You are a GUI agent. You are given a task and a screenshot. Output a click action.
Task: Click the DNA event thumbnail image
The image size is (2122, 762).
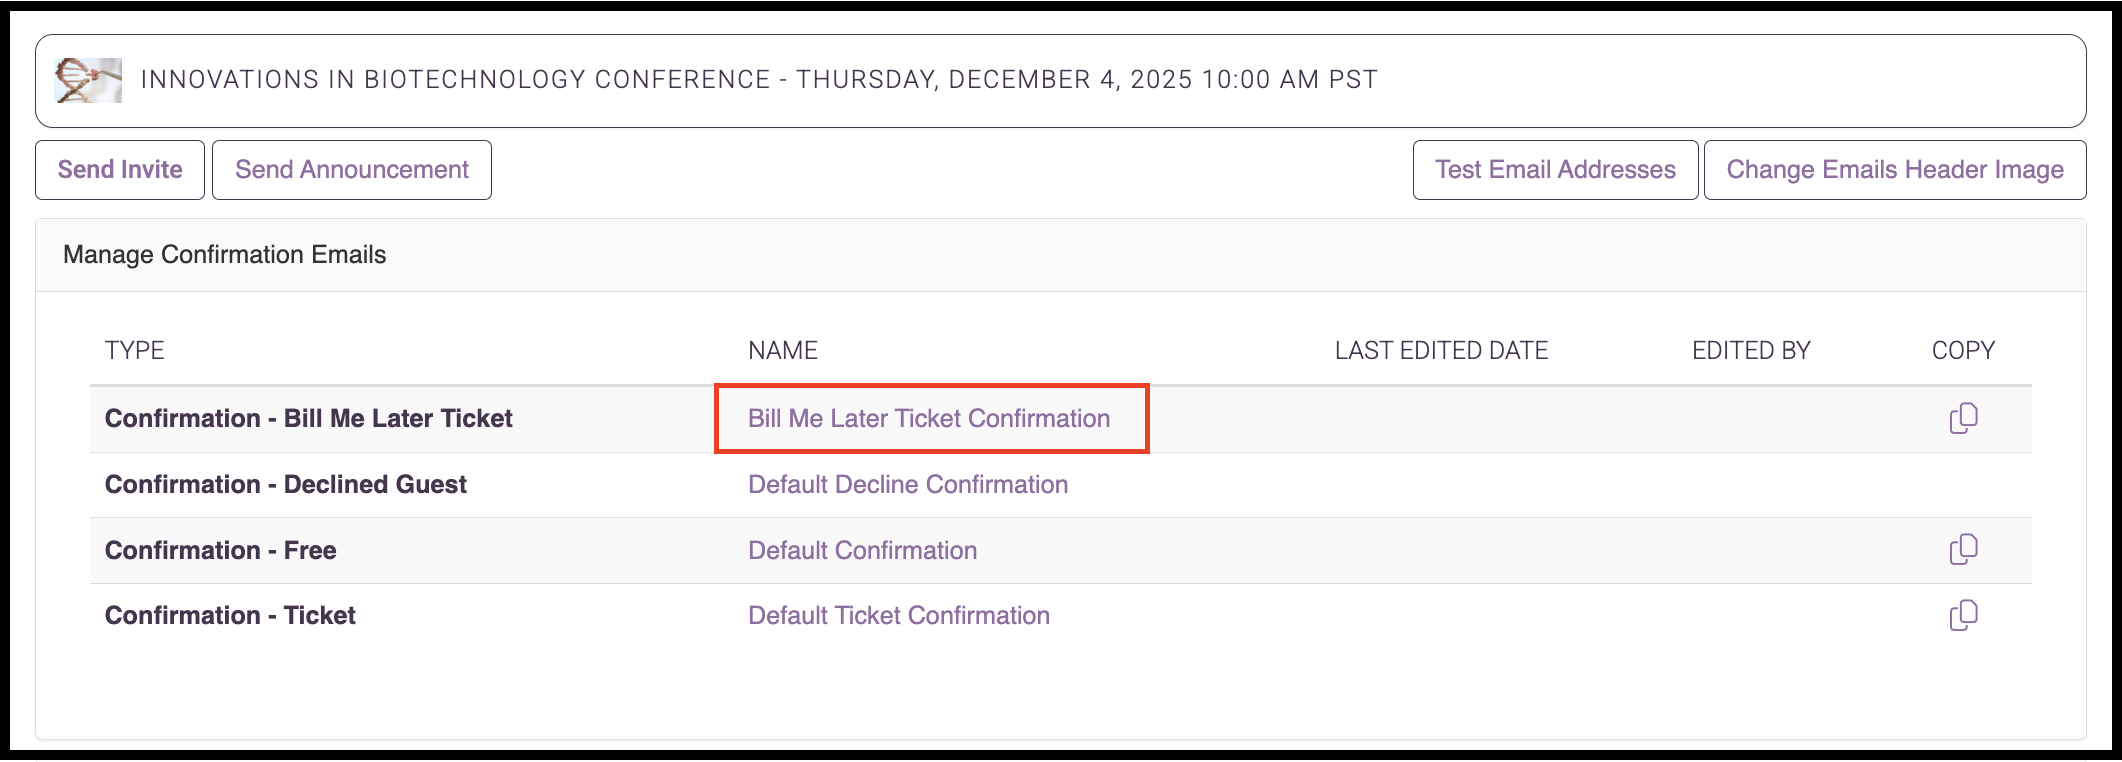click(88, 80)
